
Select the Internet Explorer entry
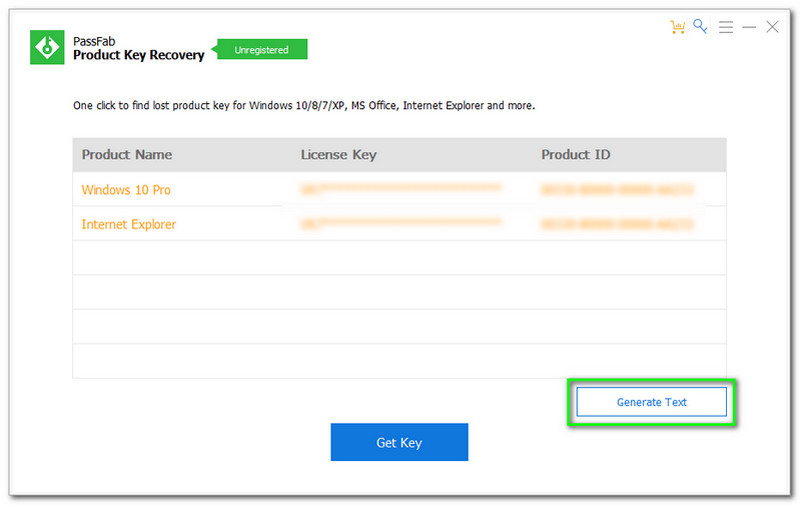click(129, 225)
